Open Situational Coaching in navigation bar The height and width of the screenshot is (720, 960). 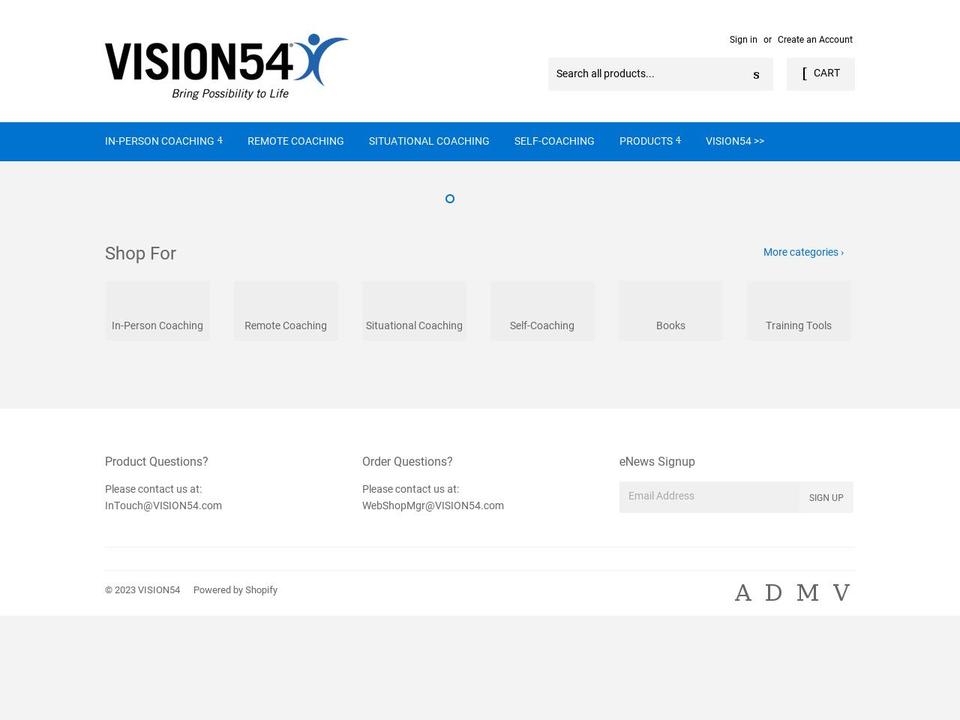[429, 141]
